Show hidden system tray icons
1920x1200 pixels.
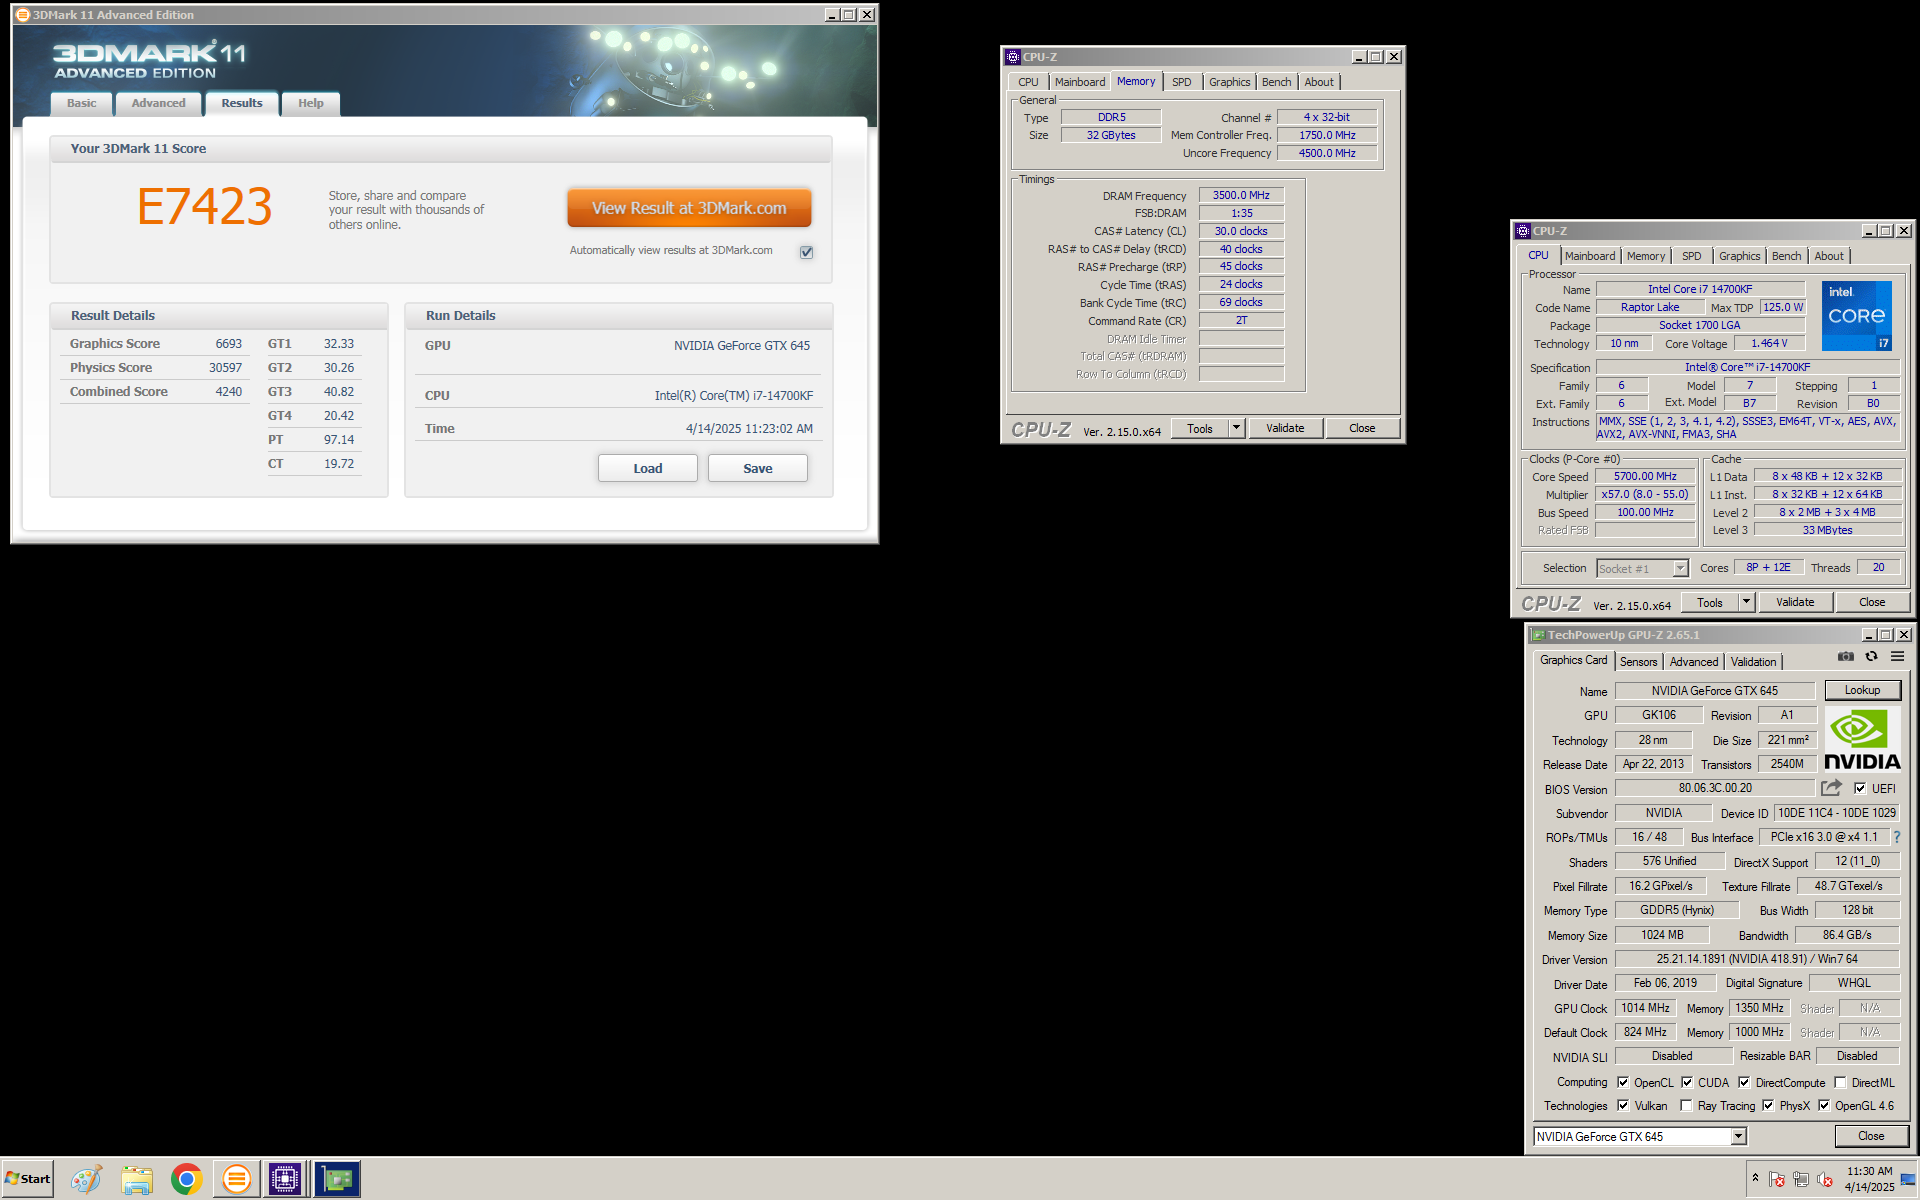(1755, 1178)
